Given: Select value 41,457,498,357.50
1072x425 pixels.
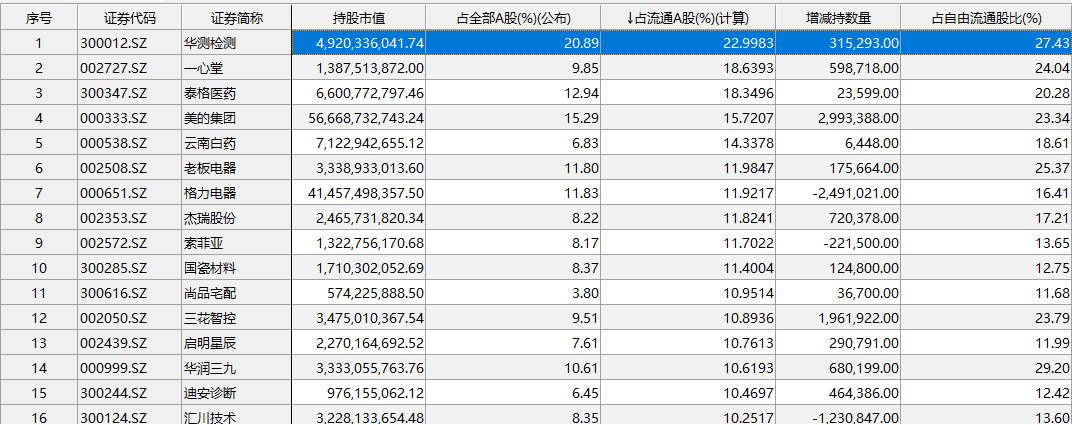Looking at the screenshot, I should click(358, 193).
